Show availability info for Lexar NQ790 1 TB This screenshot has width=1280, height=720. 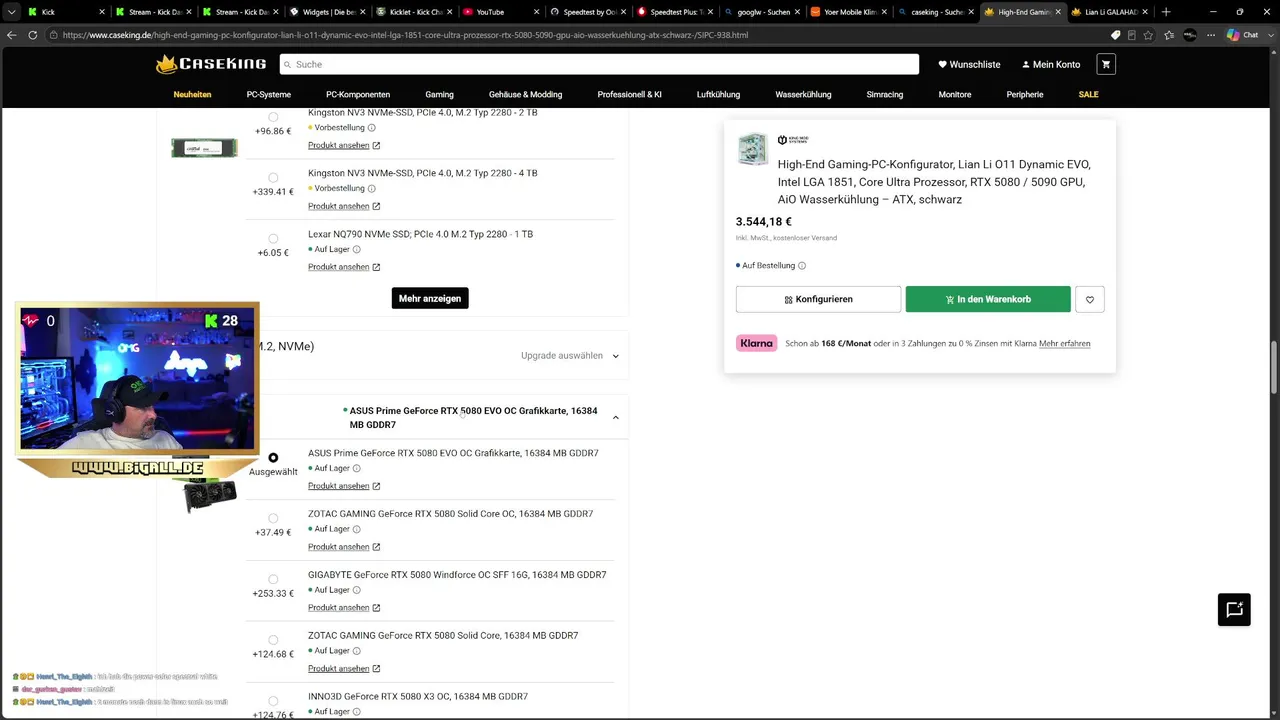point(356,249)
